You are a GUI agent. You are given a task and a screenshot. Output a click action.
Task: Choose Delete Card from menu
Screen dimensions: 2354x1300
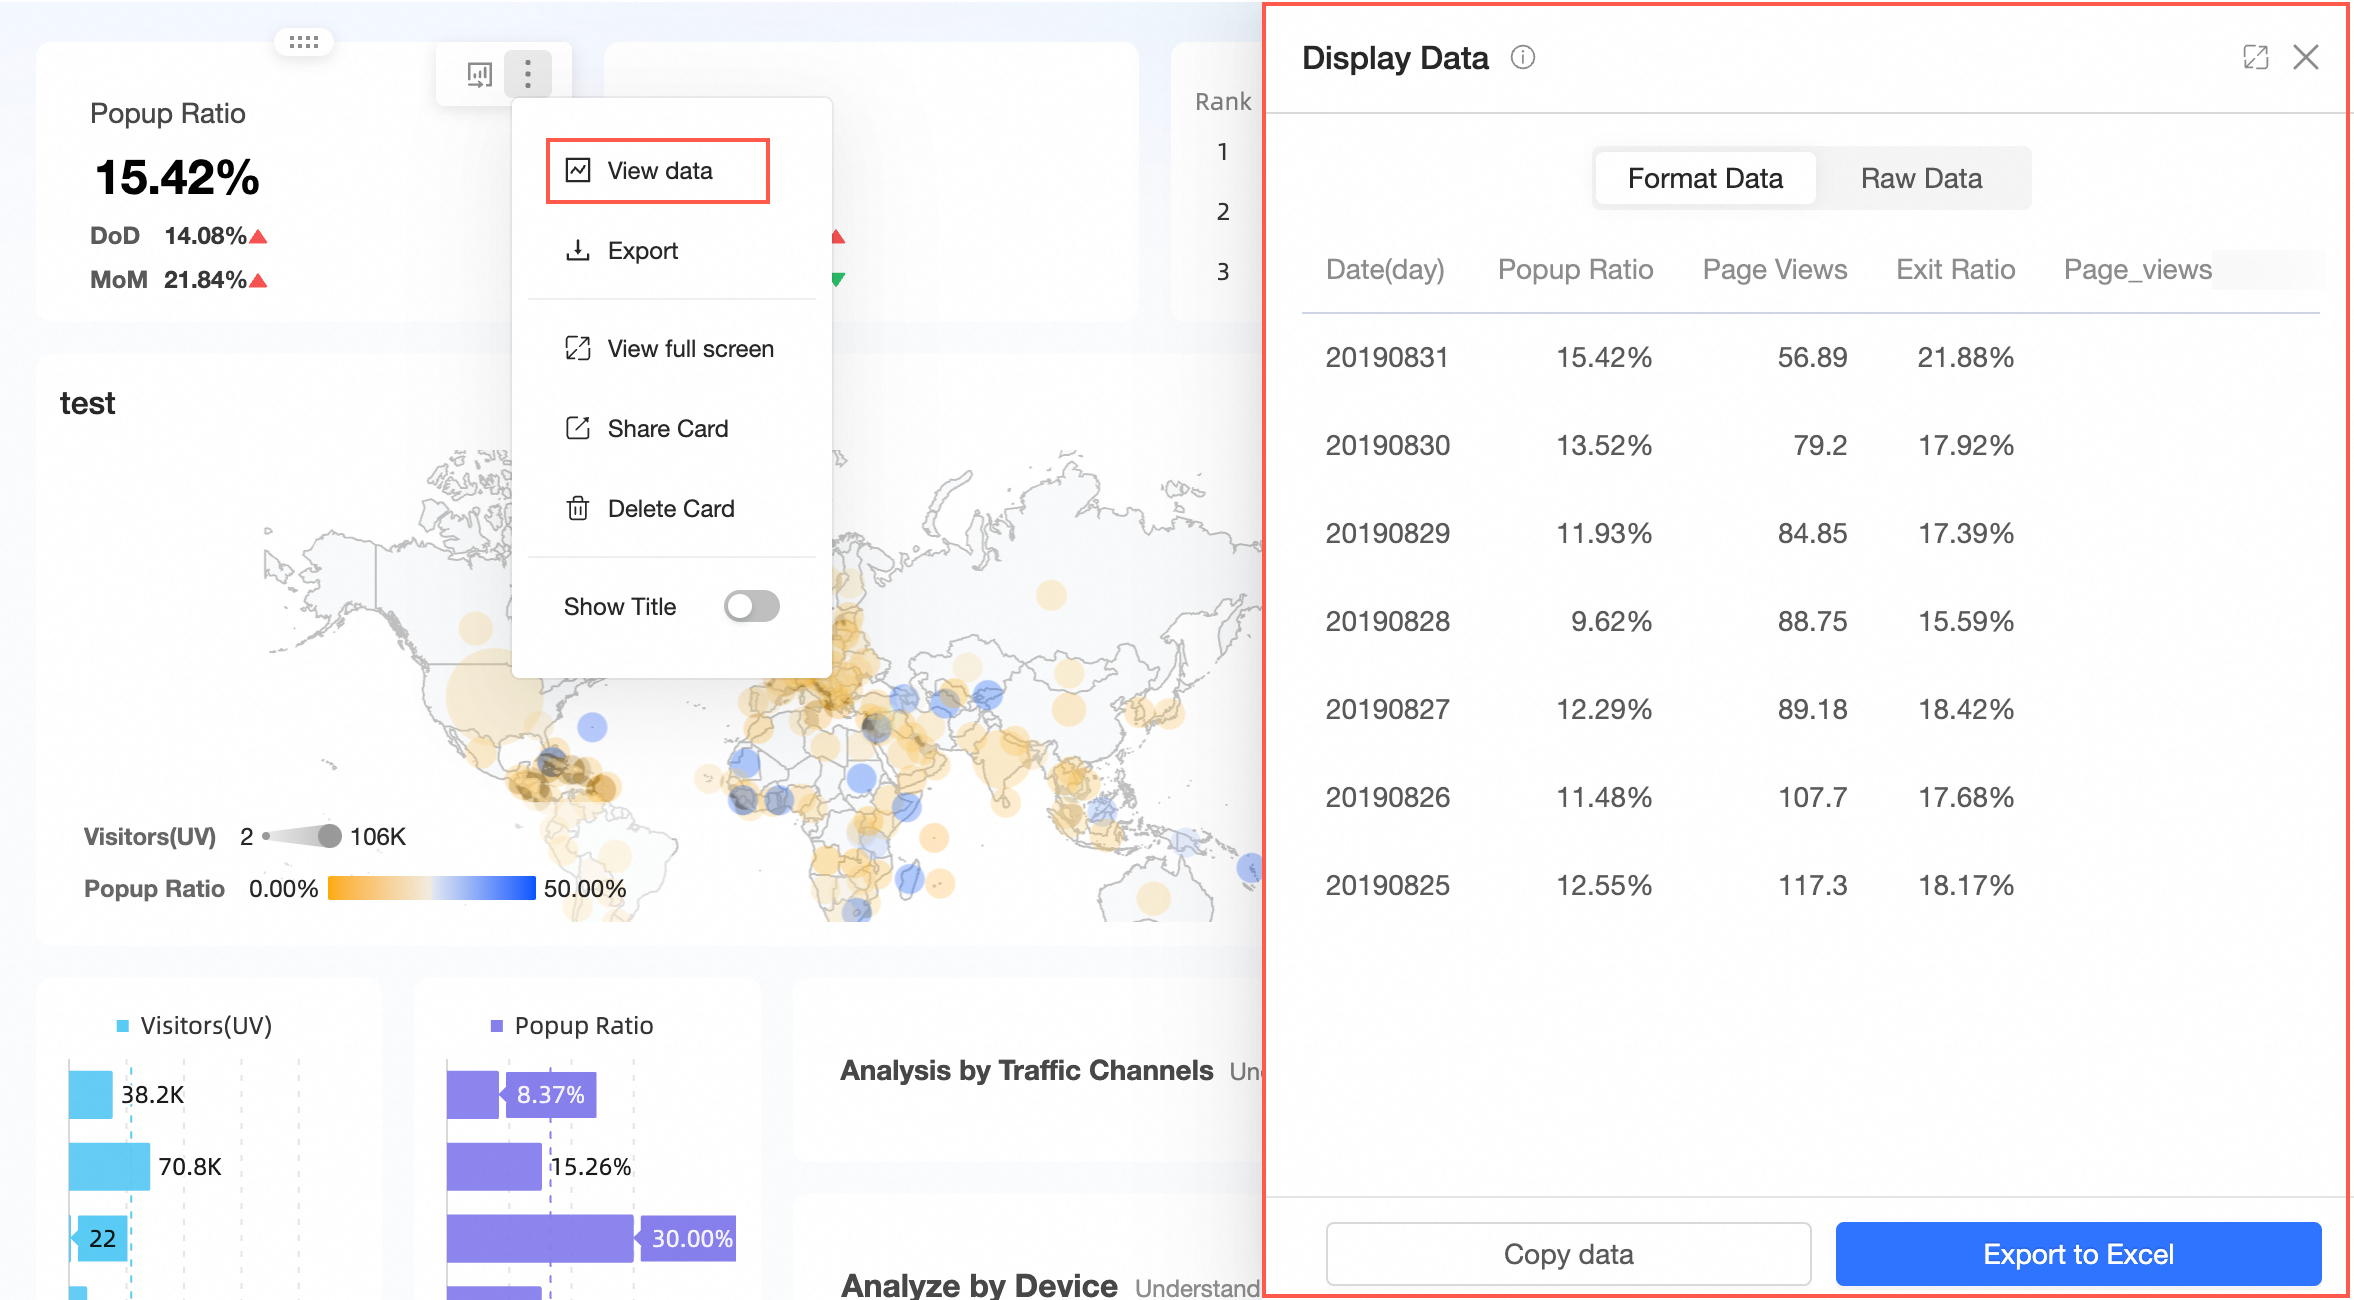coord(669,509)
